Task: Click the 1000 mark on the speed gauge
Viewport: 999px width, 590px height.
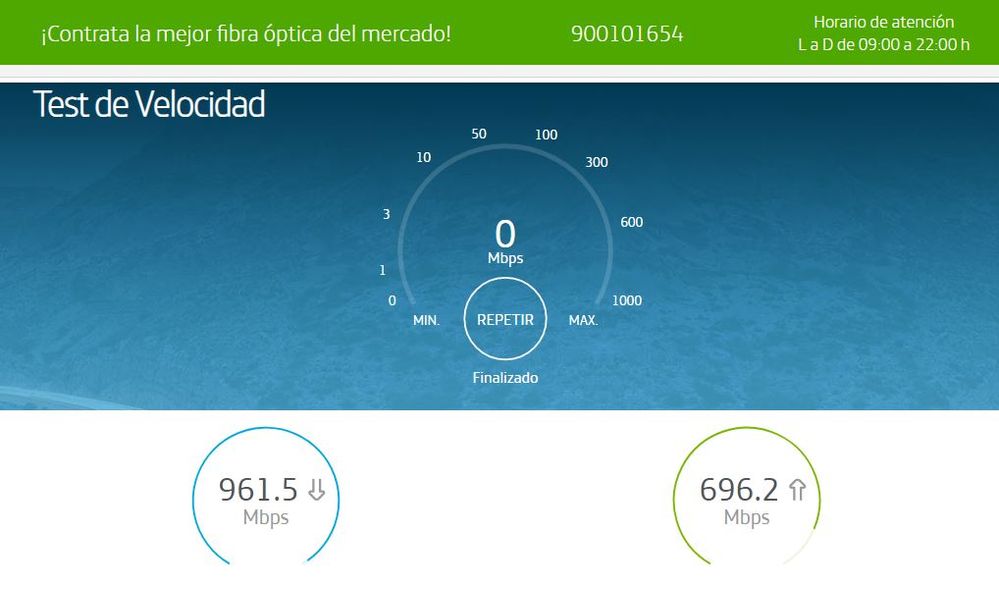Action: click(x=627, y=301)
